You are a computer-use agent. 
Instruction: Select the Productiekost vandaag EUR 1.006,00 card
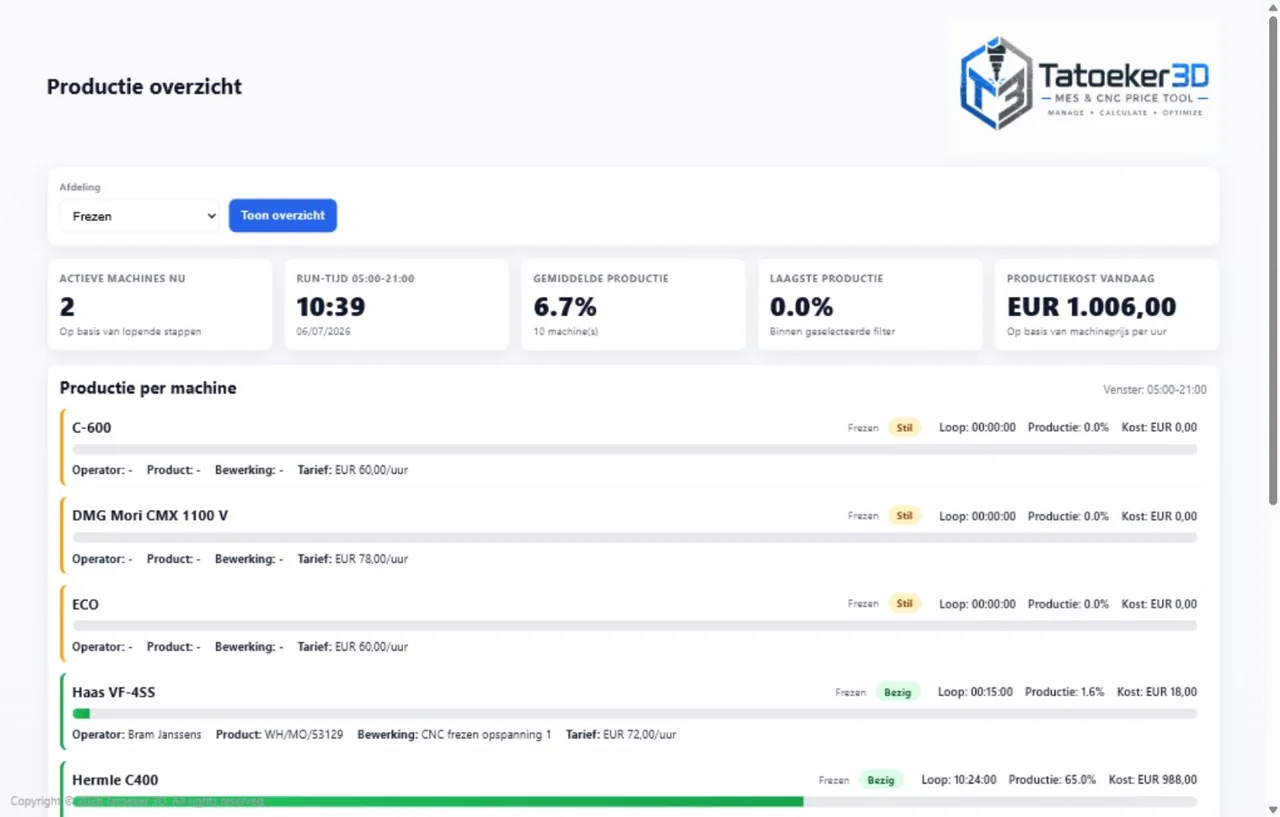click(x=1107, y=305)
